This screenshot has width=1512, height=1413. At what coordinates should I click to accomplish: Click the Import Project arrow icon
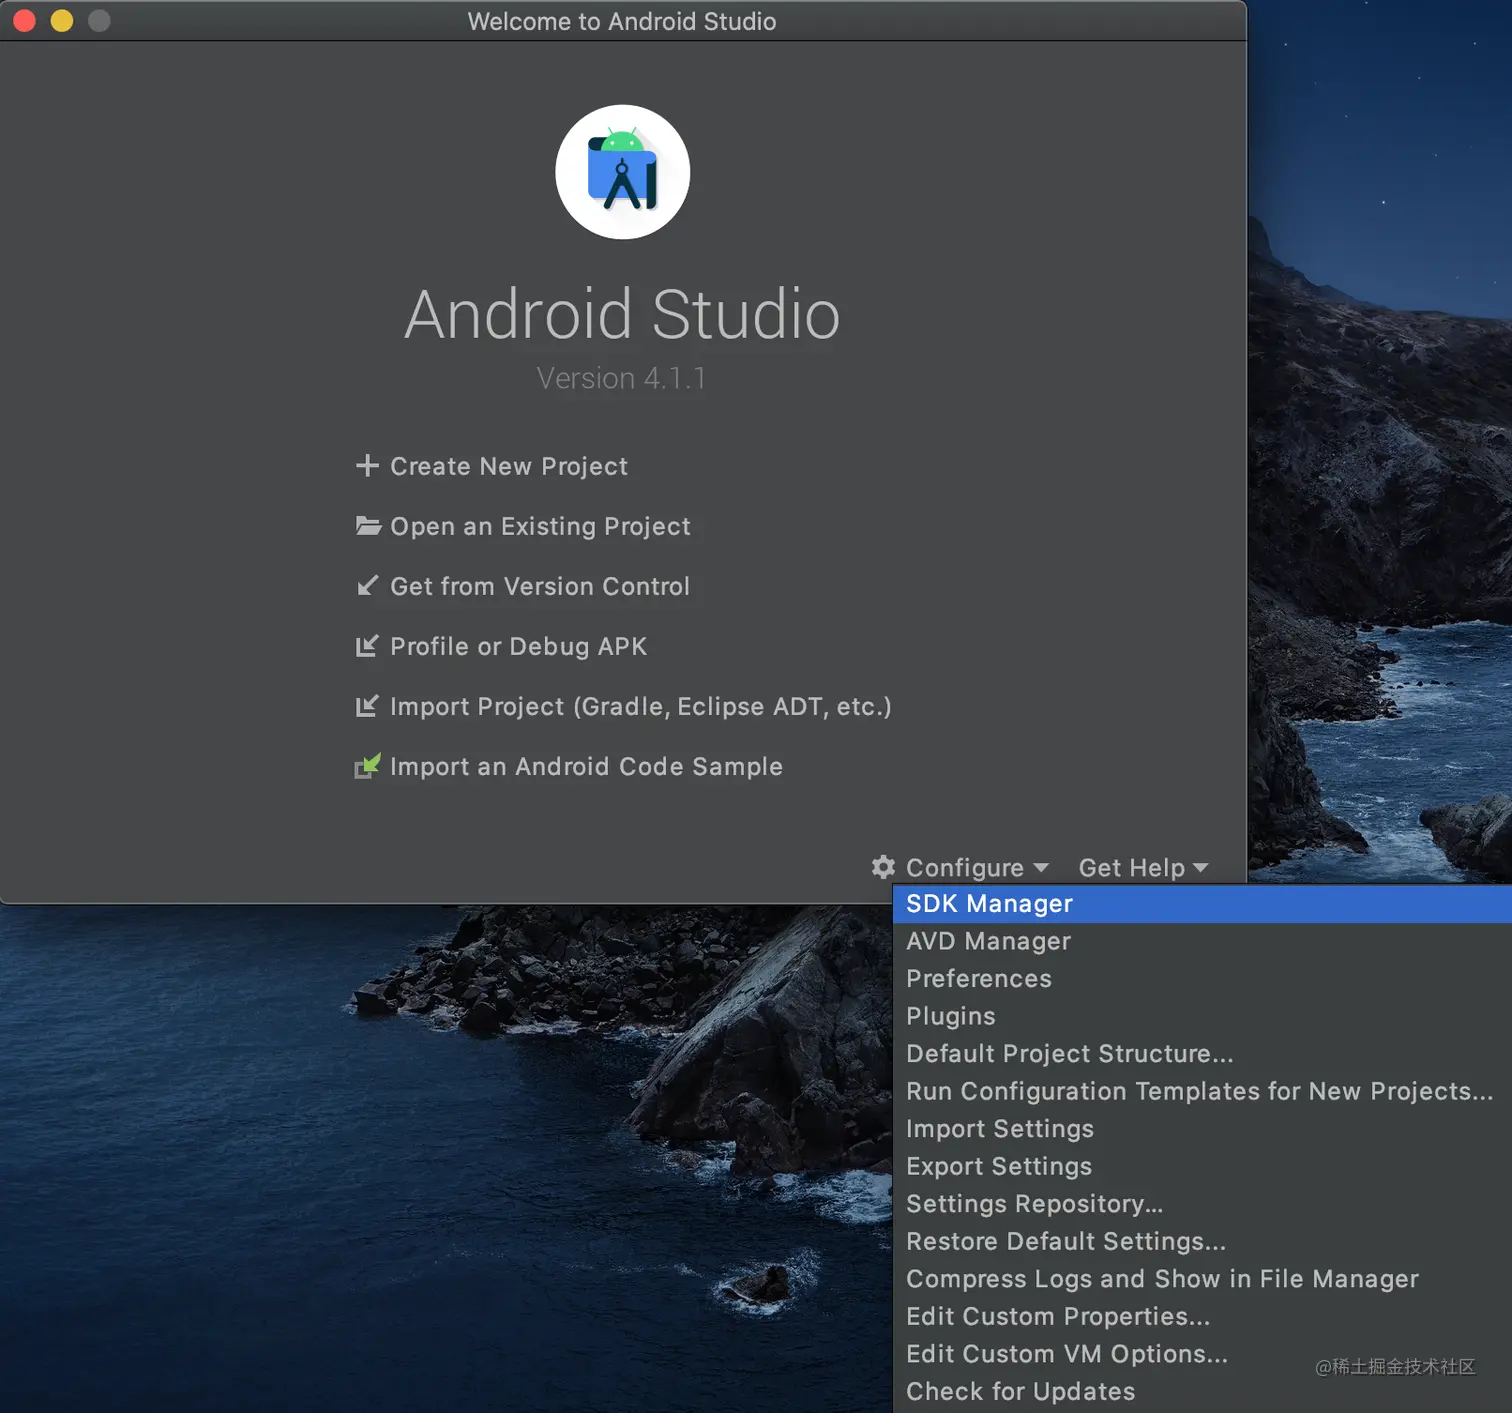coord(367,706)
